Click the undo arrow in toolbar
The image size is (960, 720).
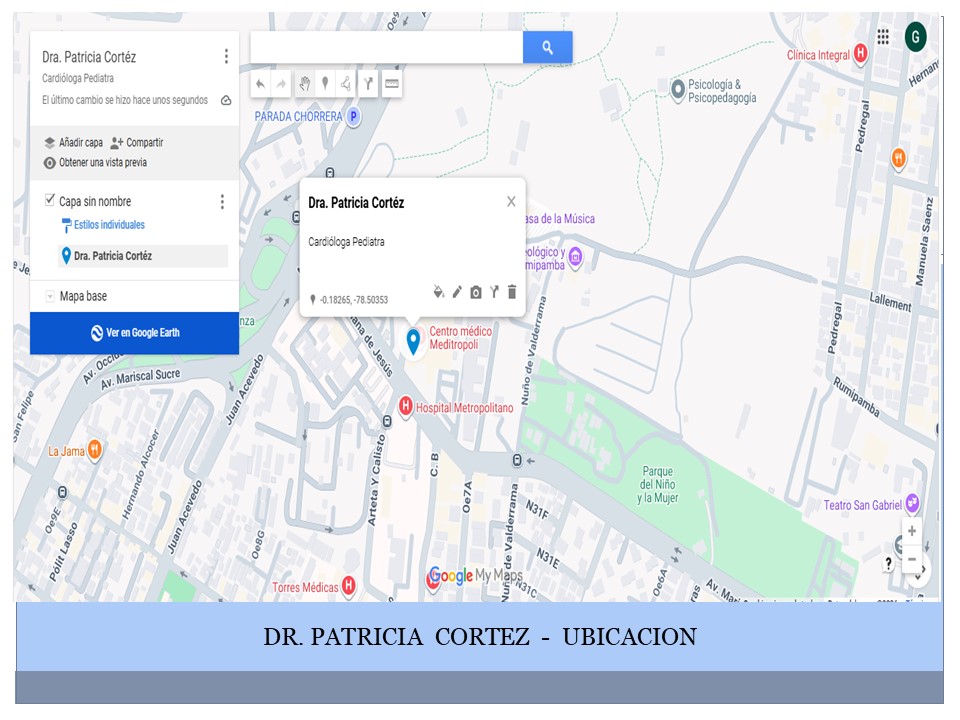261,84
